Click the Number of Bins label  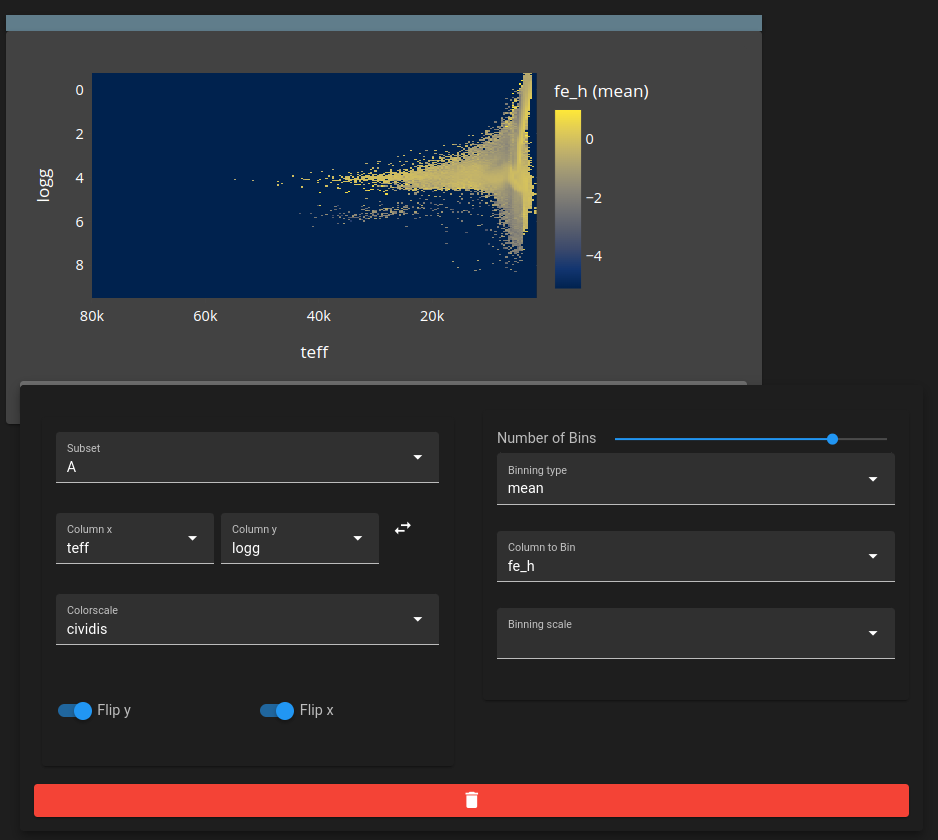point(546,438)
